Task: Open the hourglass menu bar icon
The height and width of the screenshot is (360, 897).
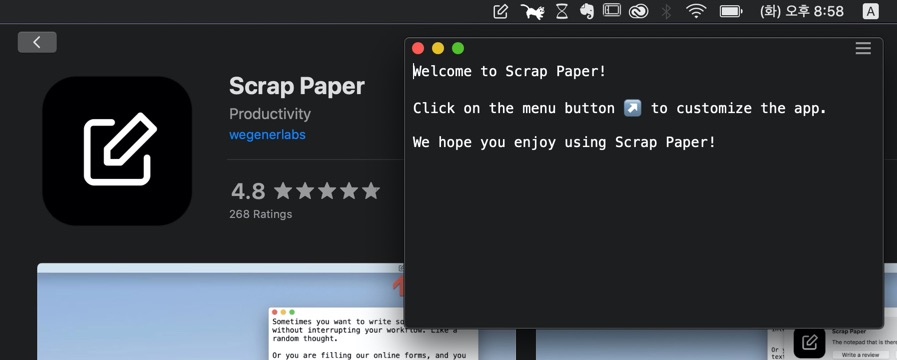Action: click(x=562, y=11)
